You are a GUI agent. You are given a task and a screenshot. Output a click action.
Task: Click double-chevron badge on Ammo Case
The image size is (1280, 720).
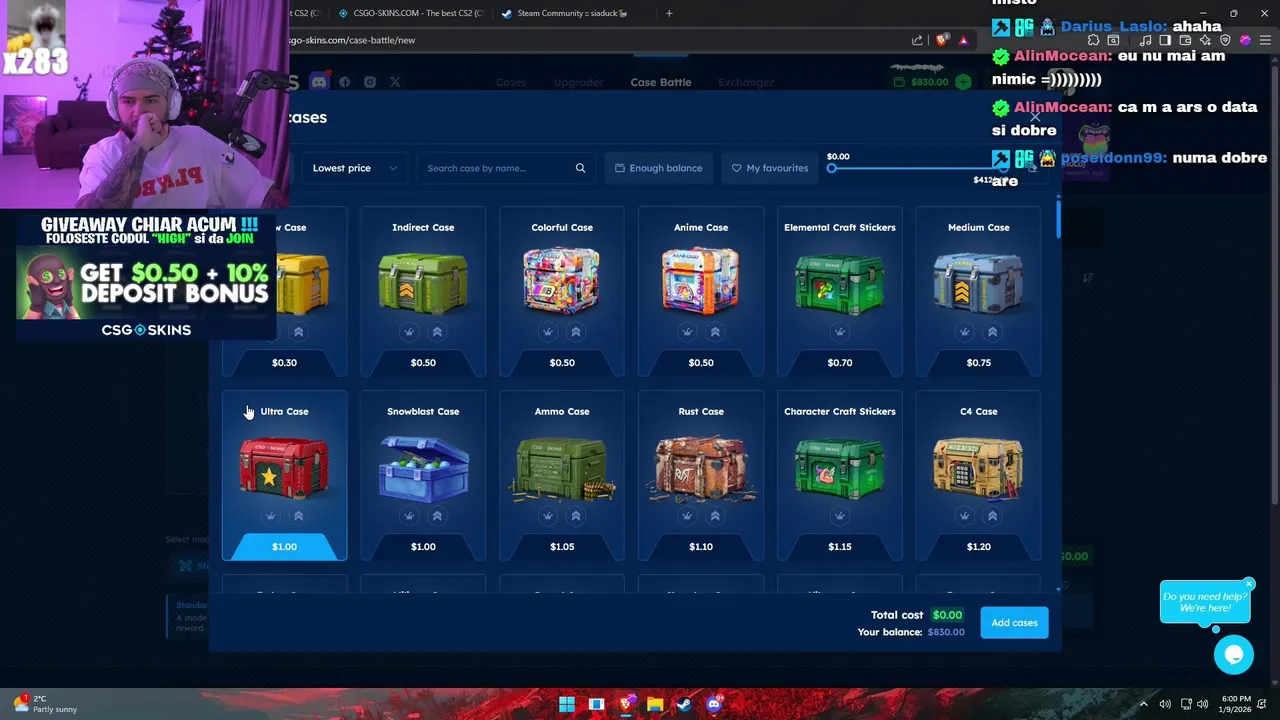click(576, 516)
